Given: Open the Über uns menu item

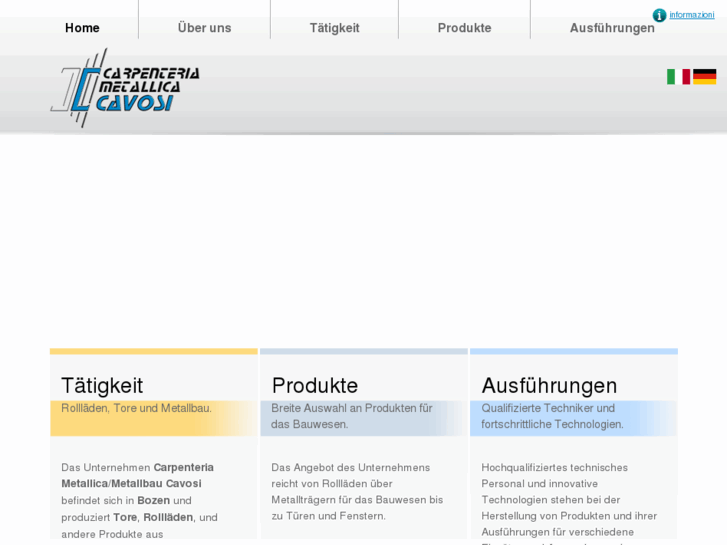Looking at the screenshot, I should [x=204, y=28].
